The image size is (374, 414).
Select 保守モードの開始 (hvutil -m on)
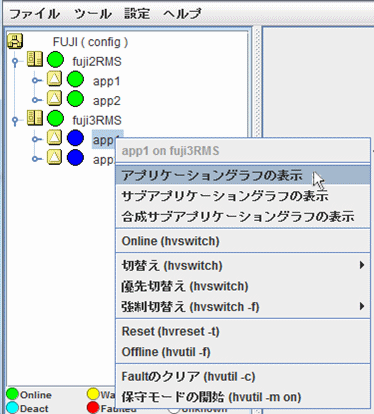pyautogui.click(x=243, y=397)
